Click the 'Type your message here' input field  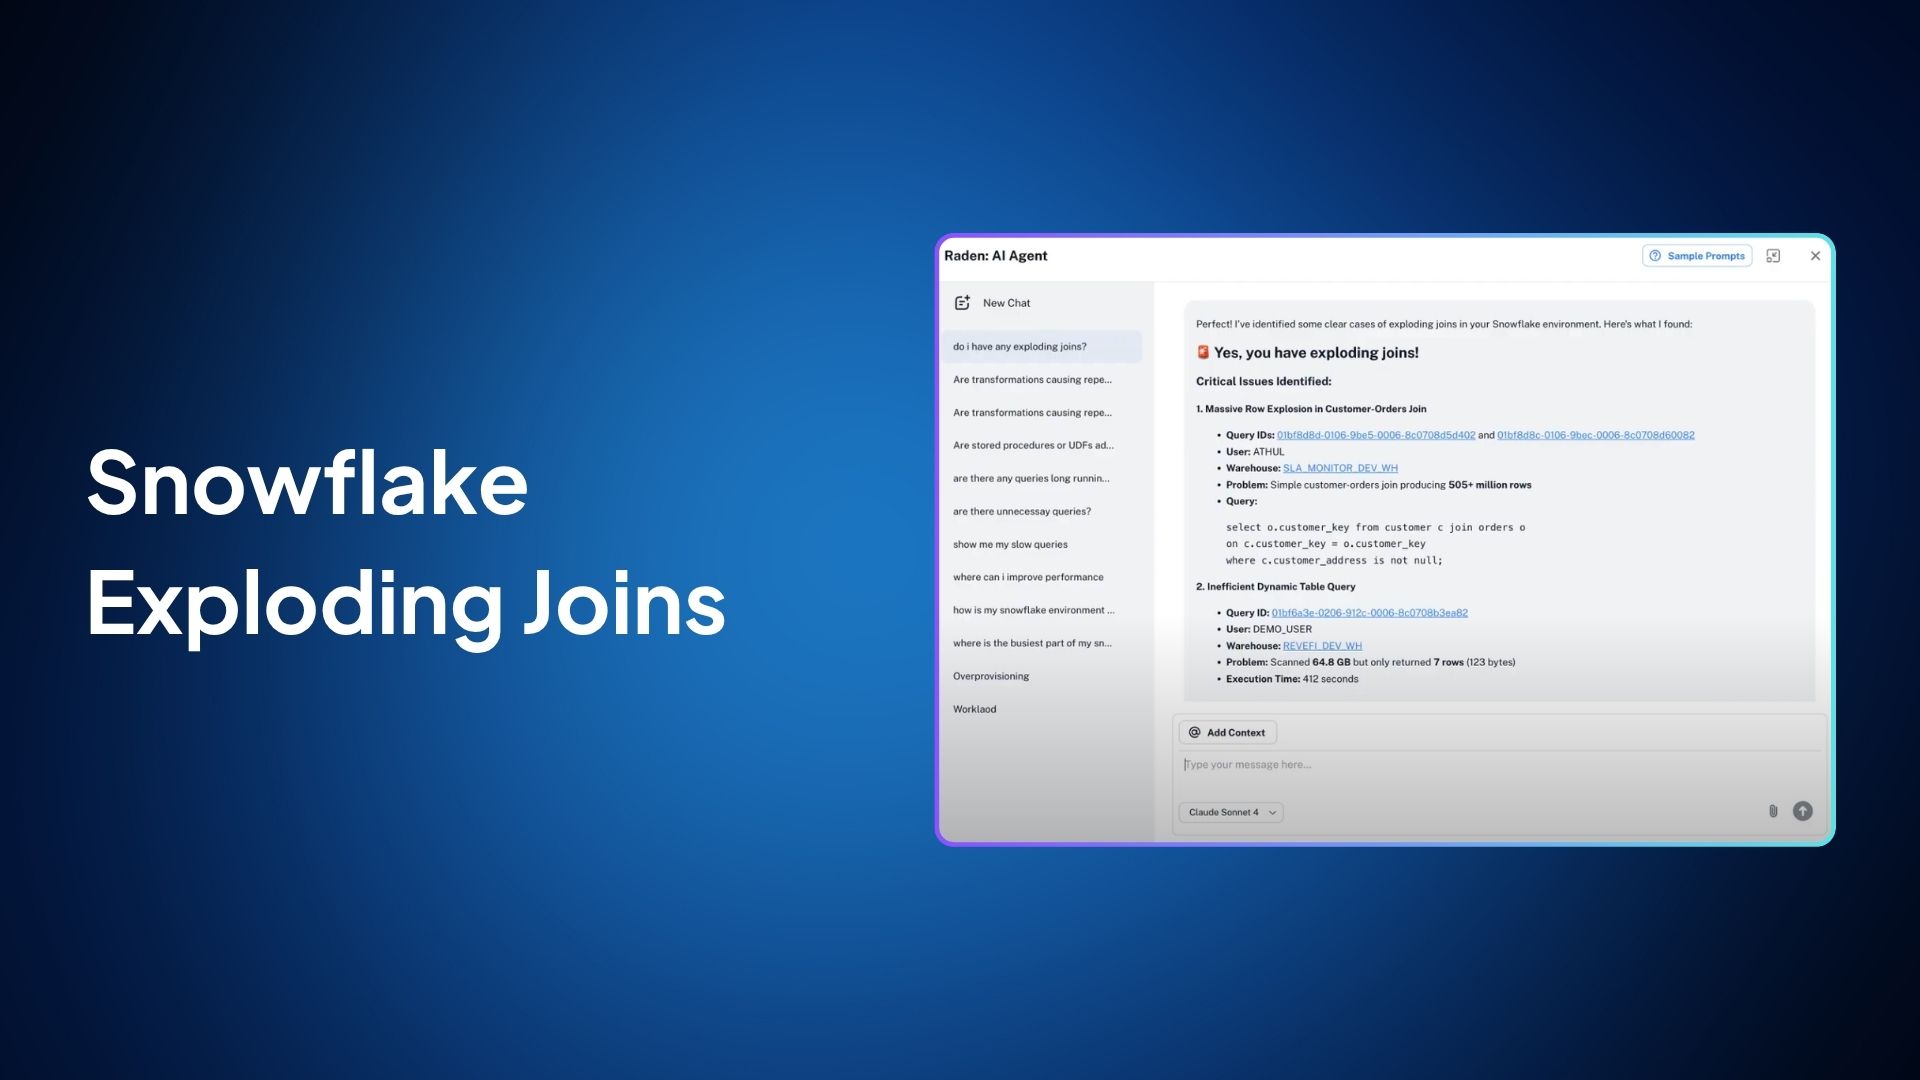1400,765
